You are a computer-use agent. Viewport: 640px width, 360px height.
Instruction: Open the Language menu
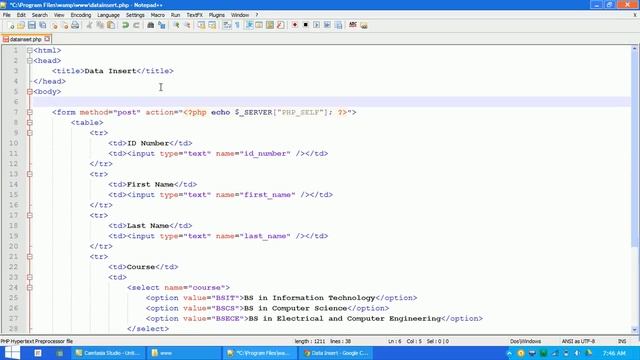click(108, 15)
